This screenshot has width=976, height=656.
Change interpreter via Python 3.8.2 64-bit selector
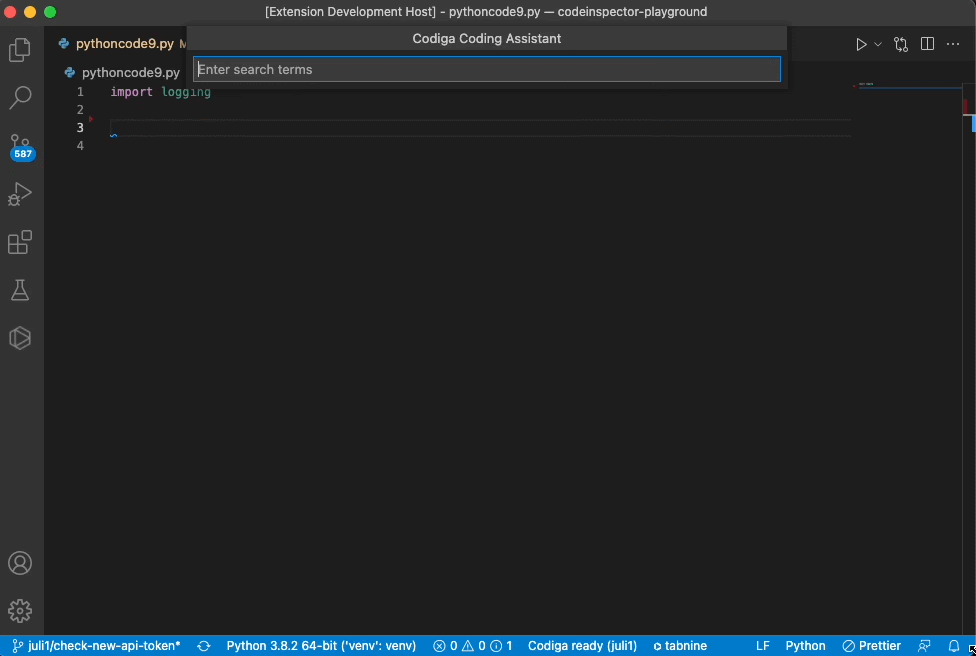pos(320,645)
